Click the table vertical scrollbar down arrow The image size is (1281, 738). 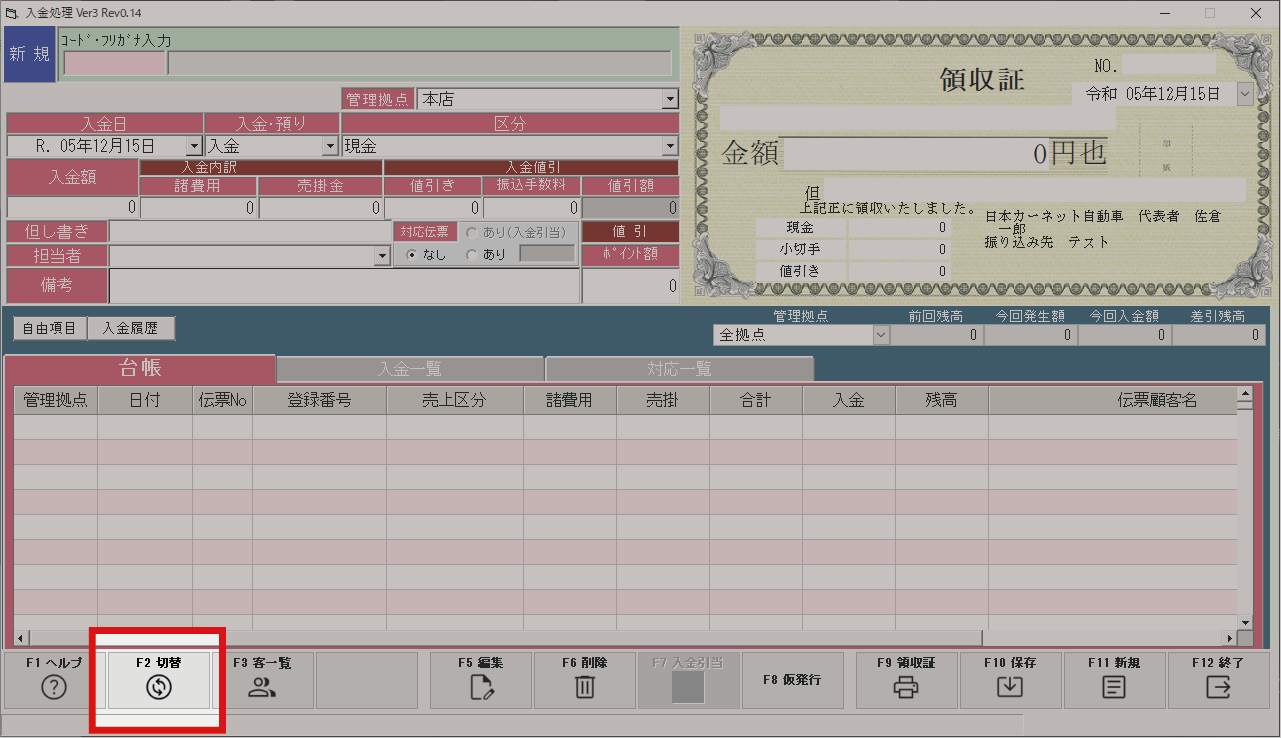(1245, 623)
